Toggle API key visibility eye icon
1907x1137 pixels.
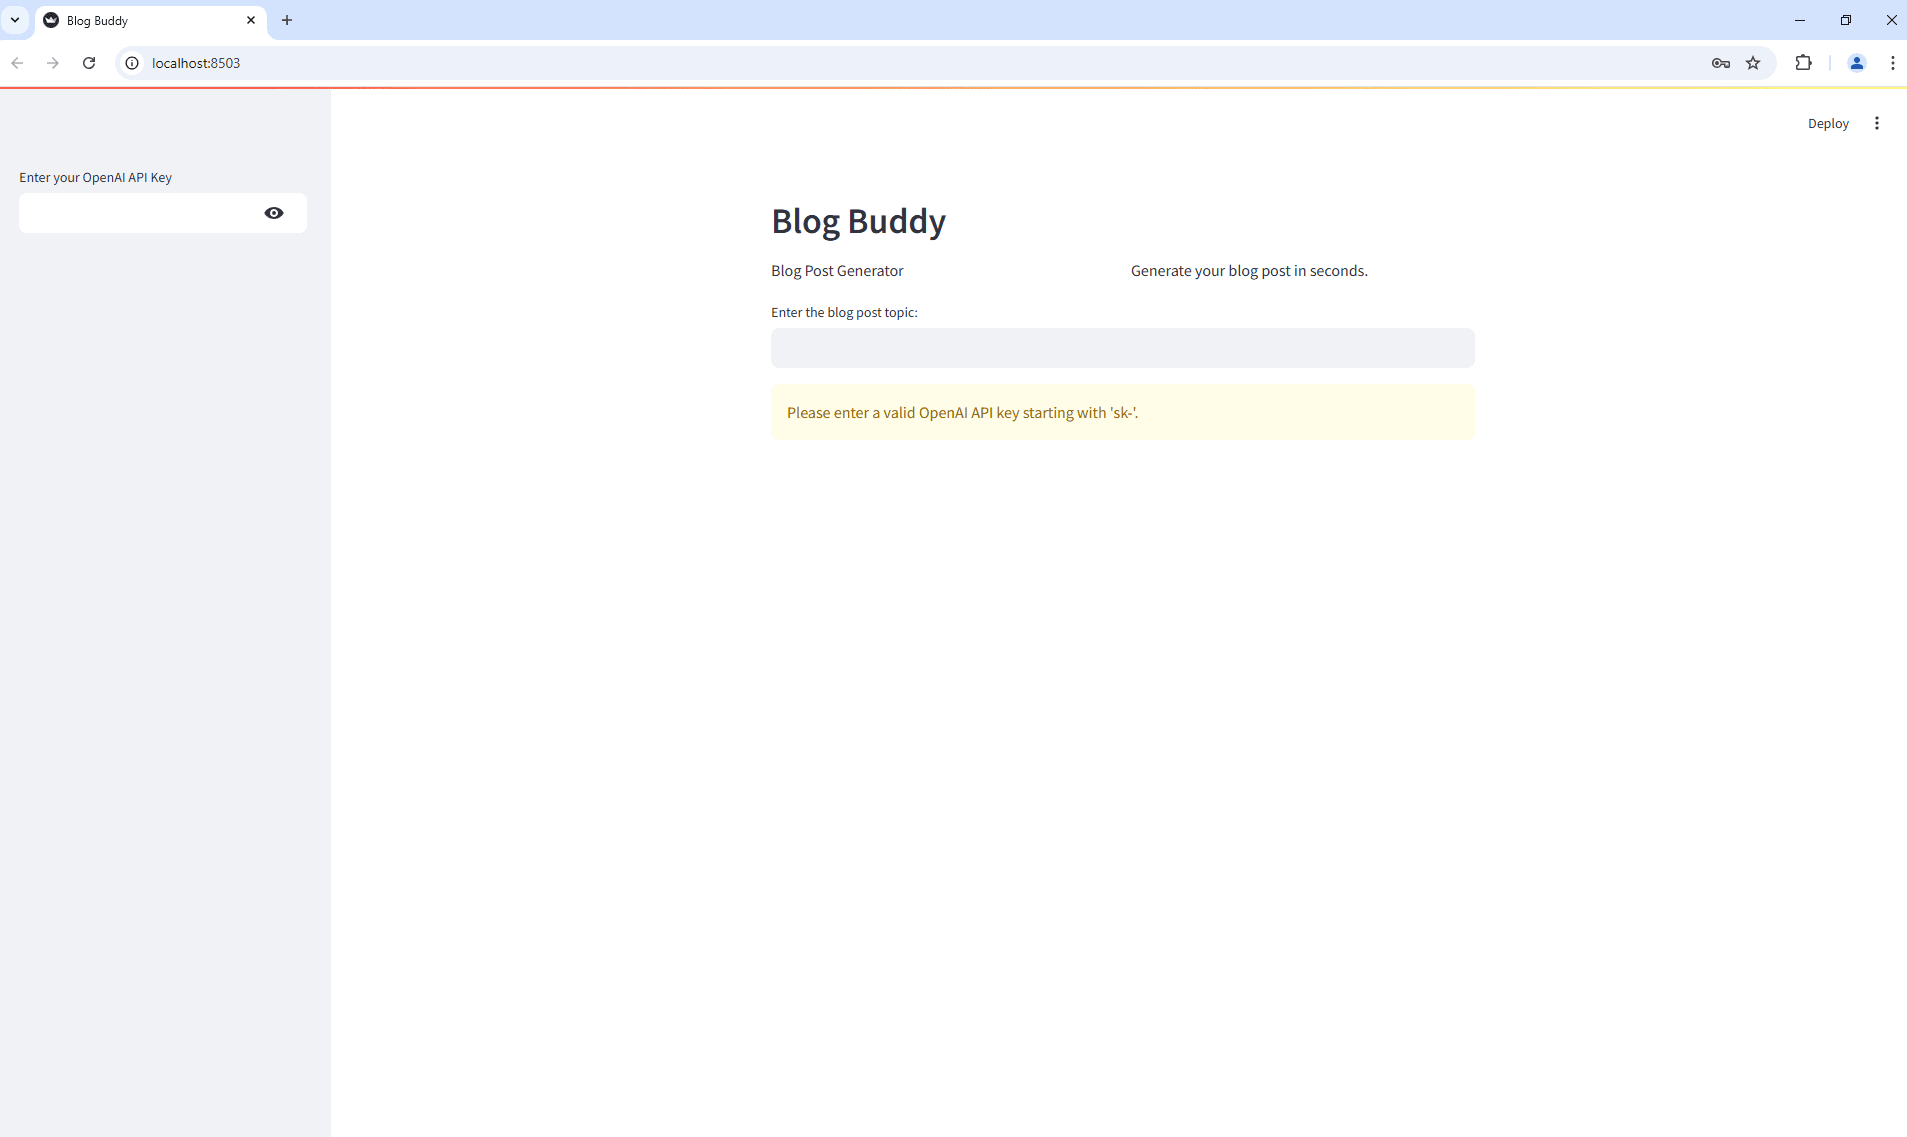point(274,213)
